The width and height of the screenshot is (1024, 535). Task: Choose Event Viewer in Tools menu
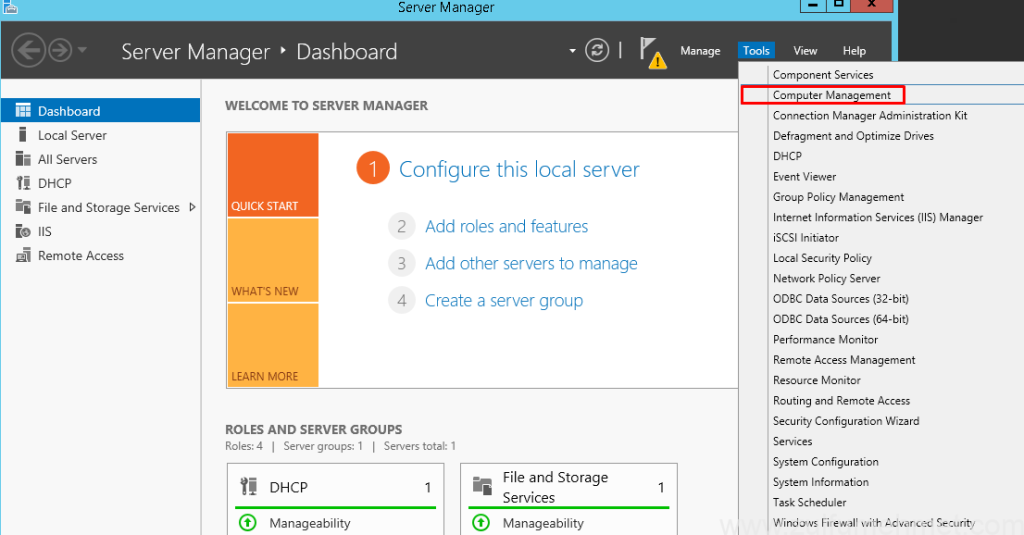(804, 176)
